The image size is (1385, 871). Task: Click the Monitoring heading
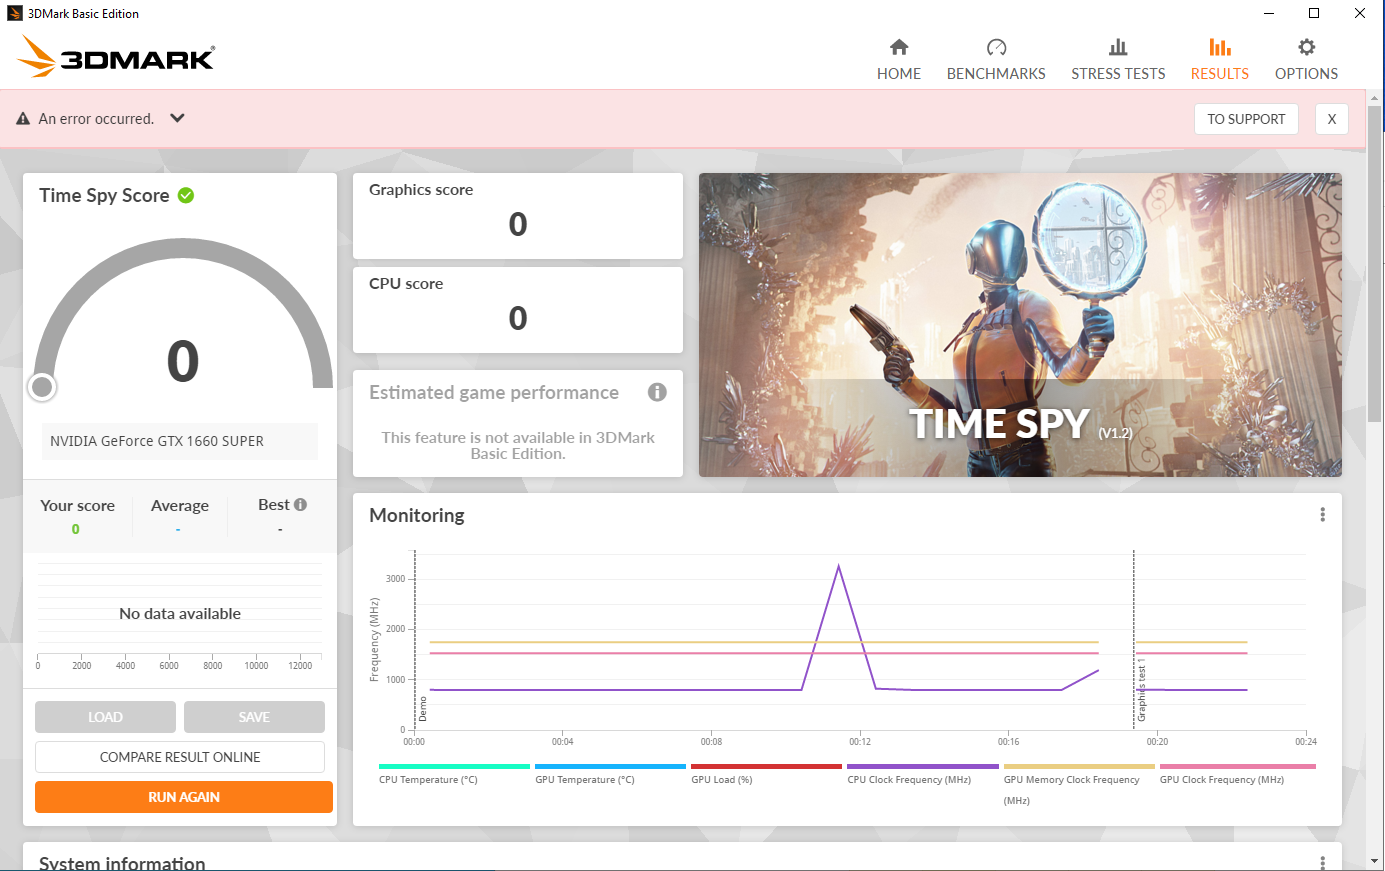[x=417, y=515]
